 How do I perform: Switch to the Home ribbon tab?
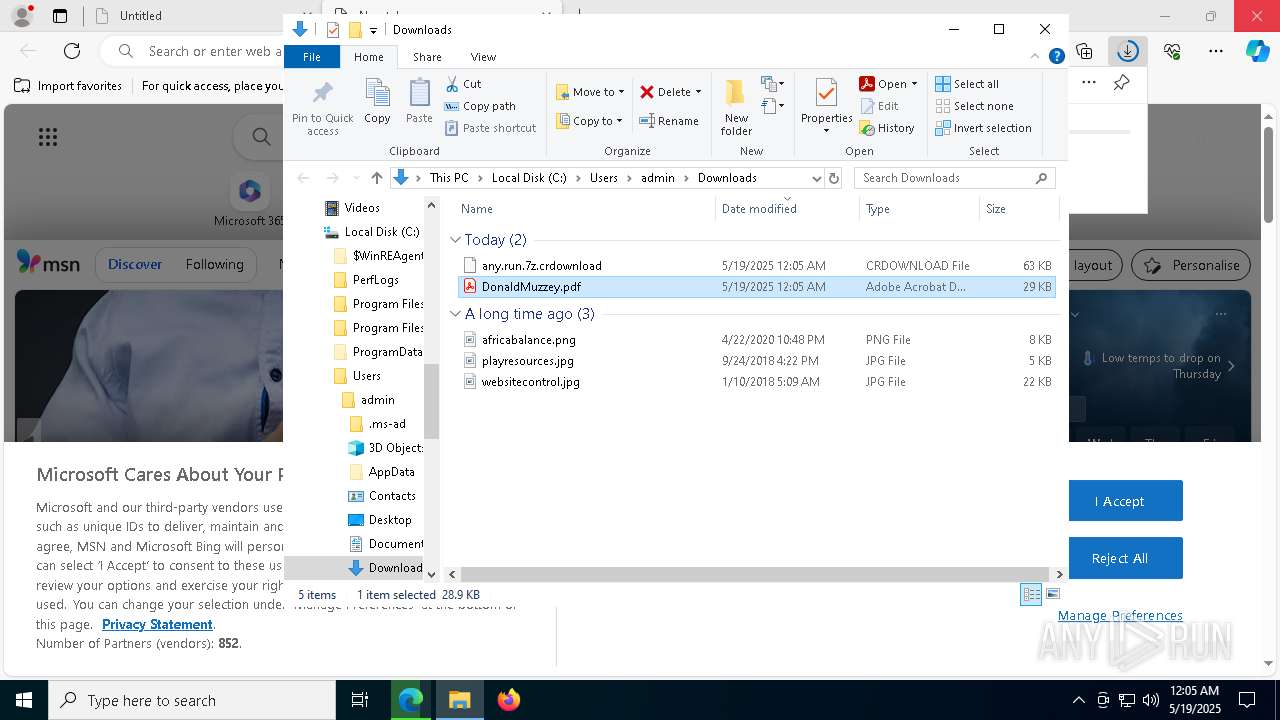point(368,57)
